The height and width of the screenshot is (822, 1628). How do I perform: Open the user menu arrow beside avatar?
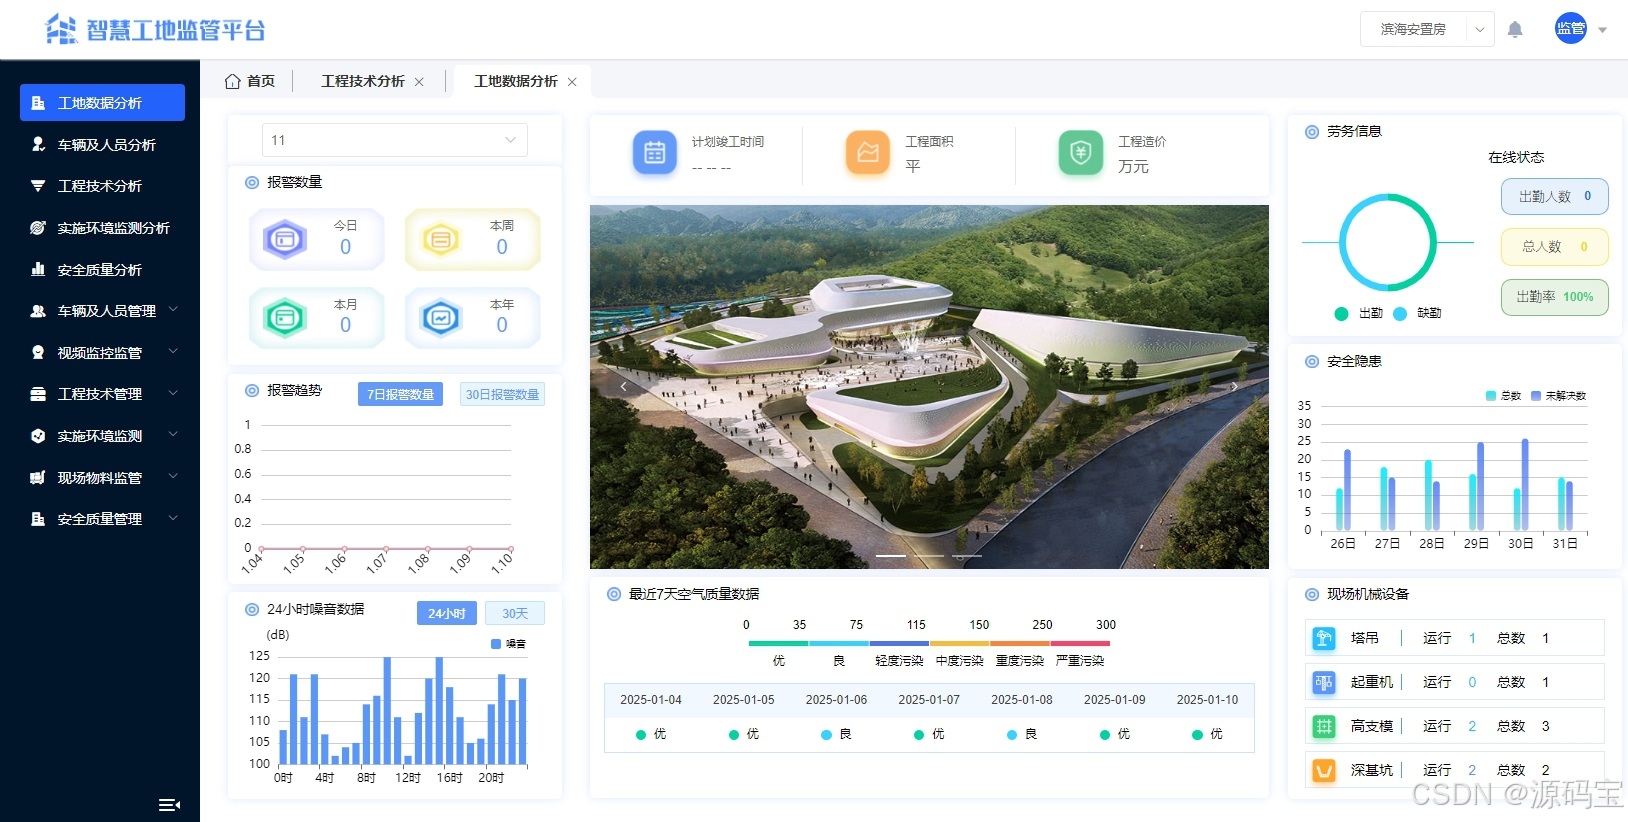pyautogui.click(x=1603, y=30)
